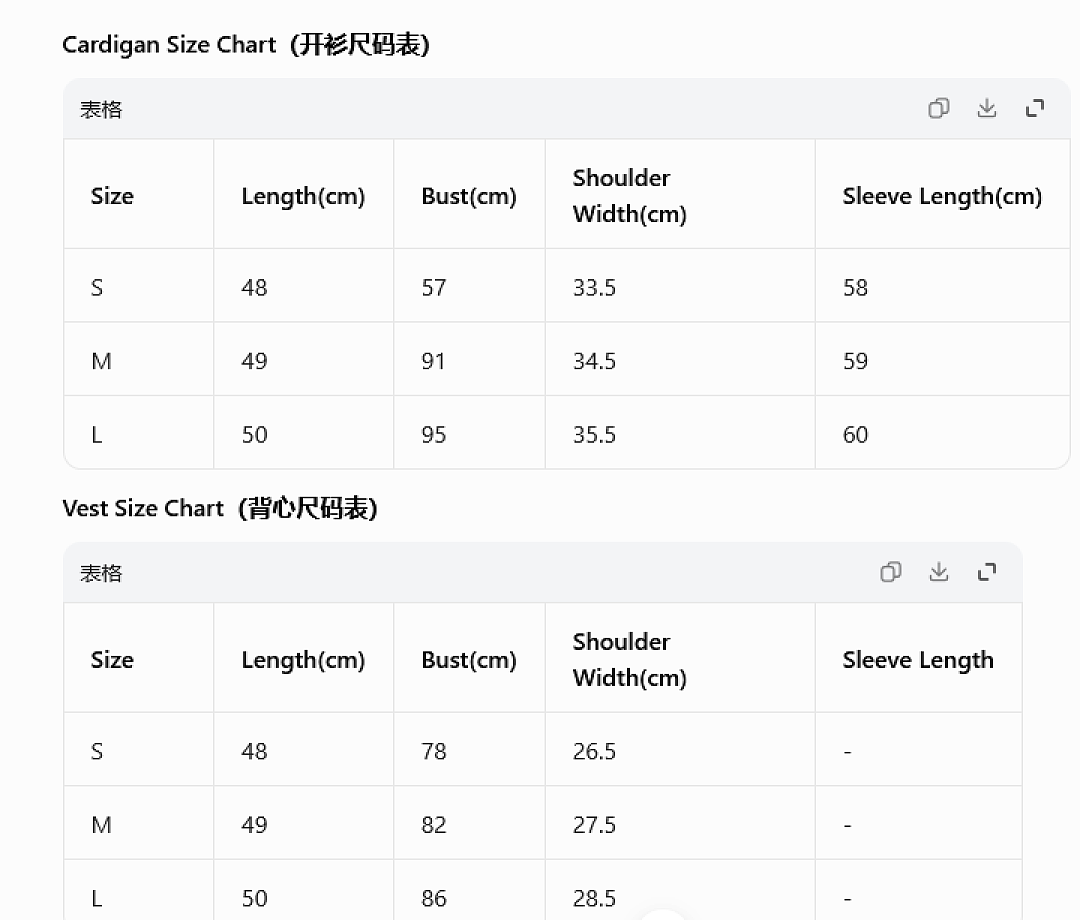
Task: Click Vest size M shoulder value 27.5
Action: (x=594, y=825)
